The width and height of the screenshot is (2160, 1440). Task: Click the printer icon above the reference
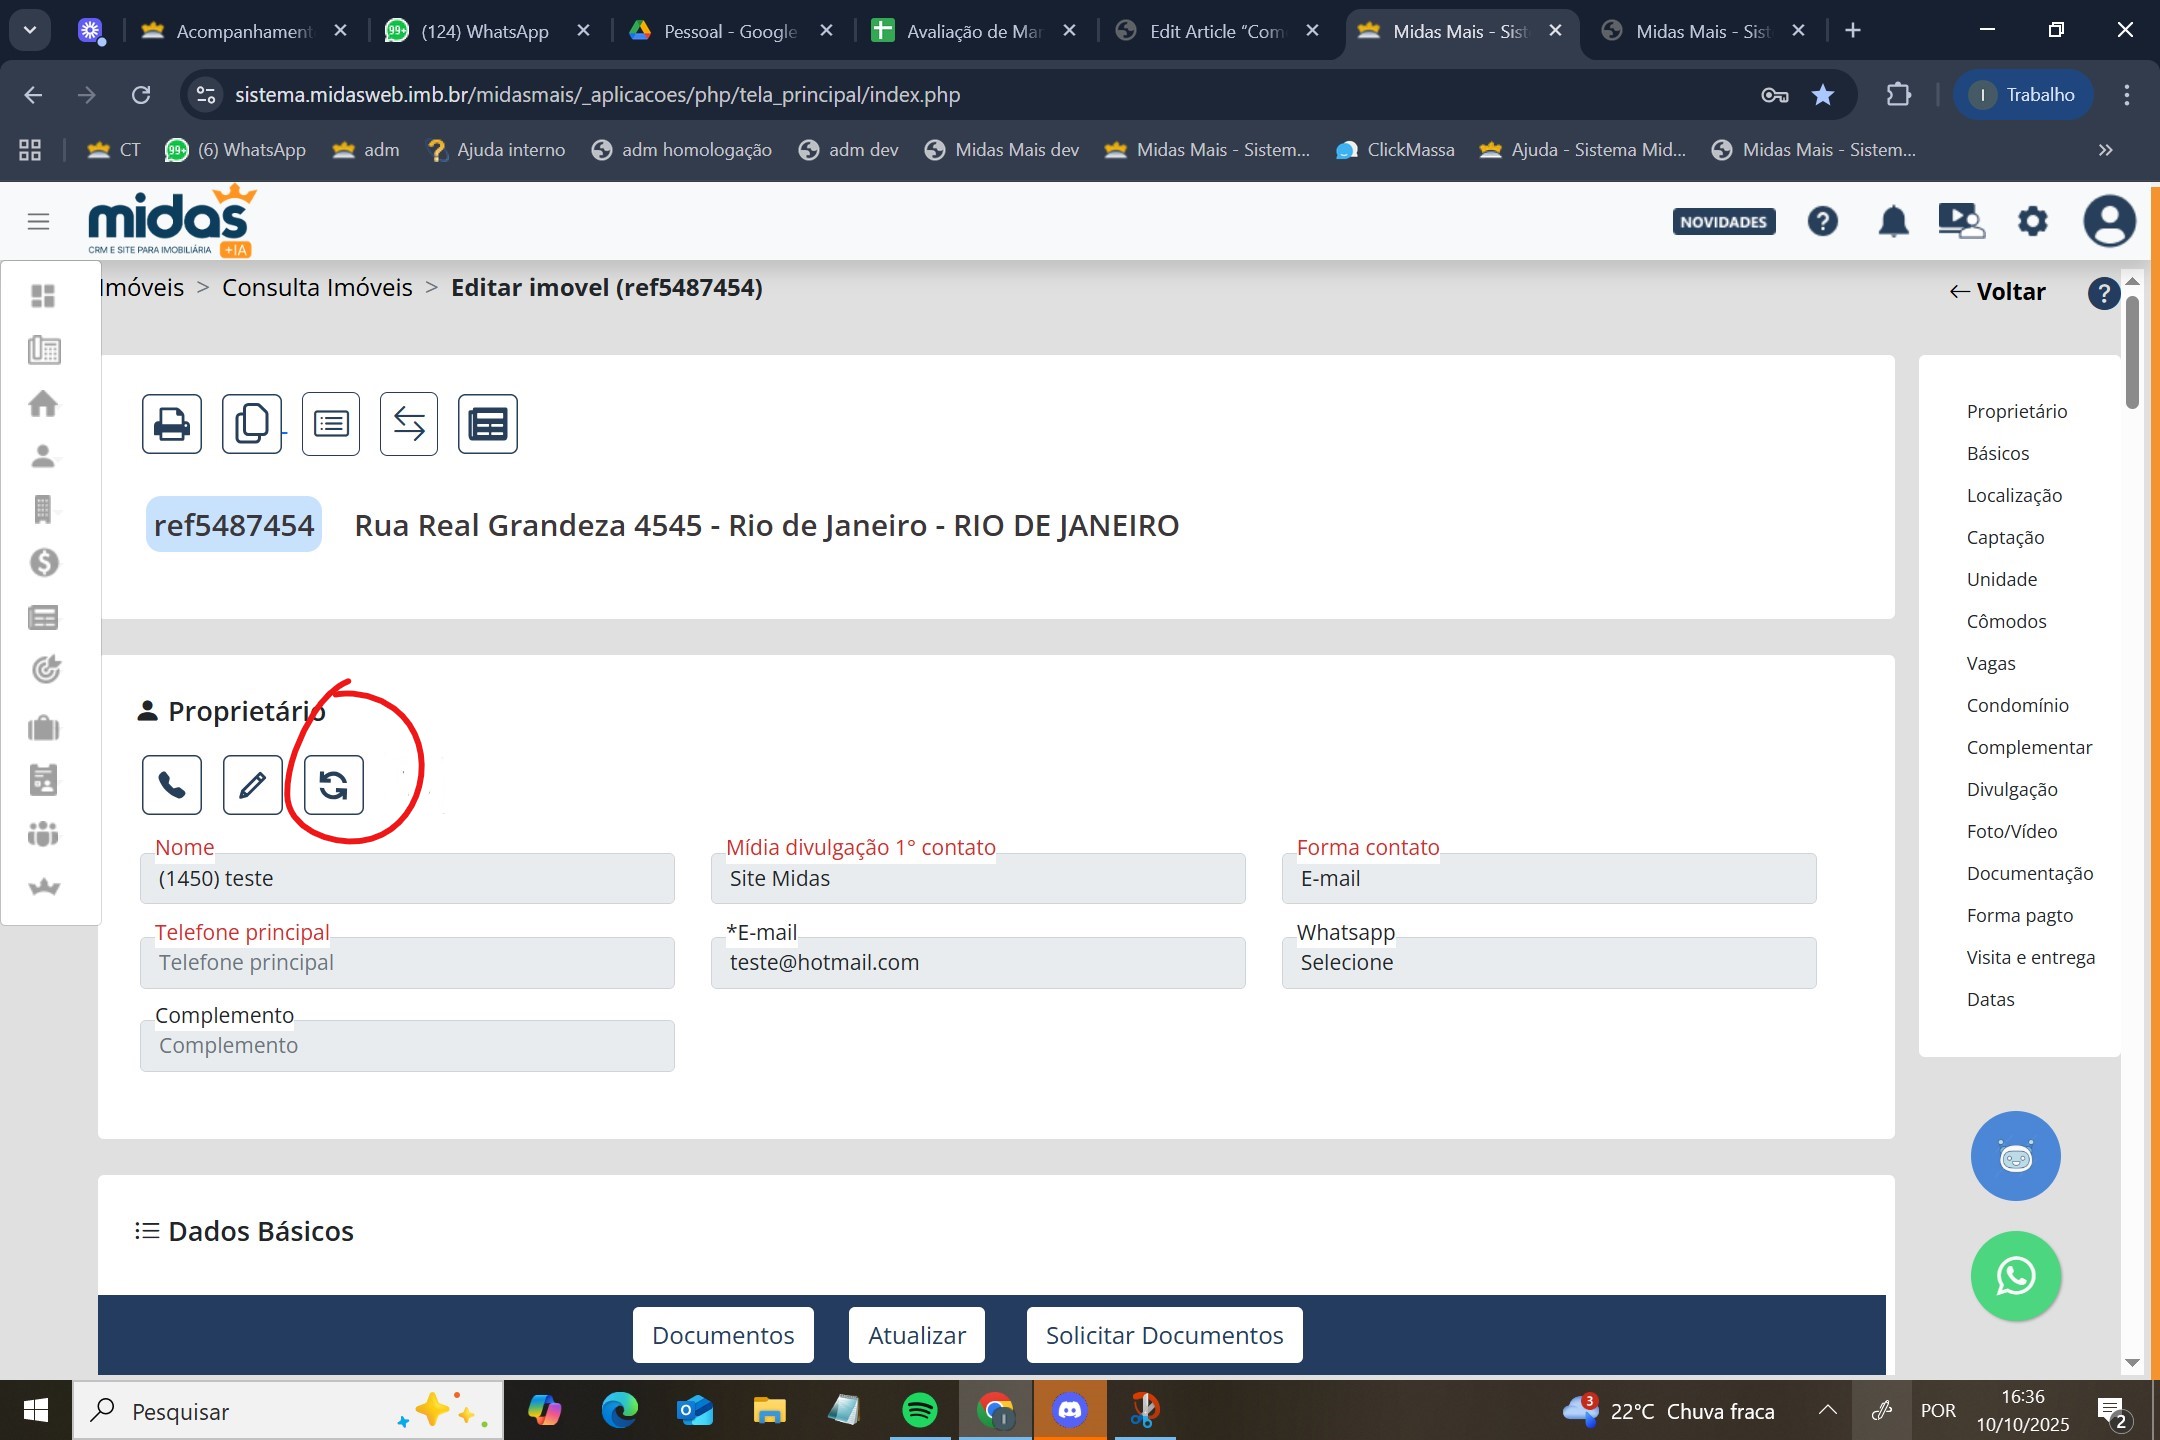(x=172, y=425)
